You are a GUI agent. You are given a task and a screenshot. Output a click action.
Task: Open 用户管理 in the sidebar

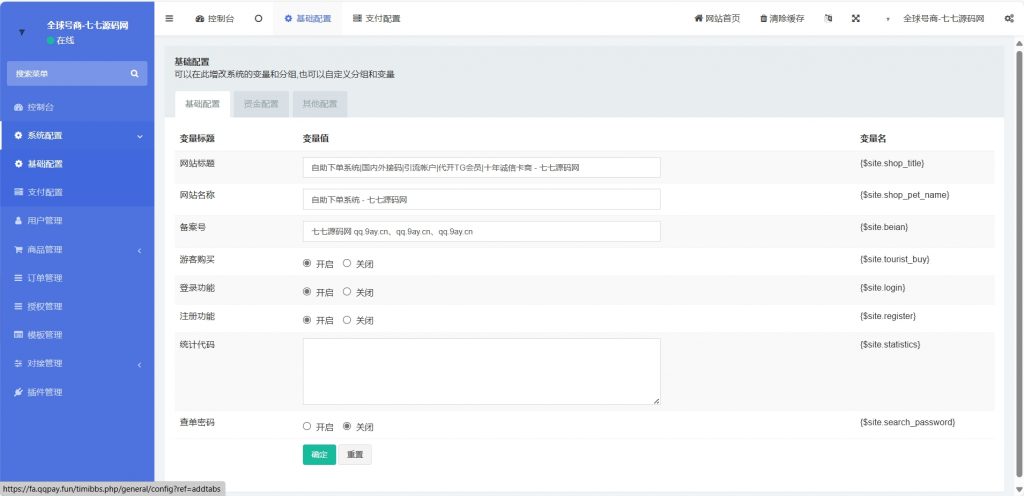77,221
